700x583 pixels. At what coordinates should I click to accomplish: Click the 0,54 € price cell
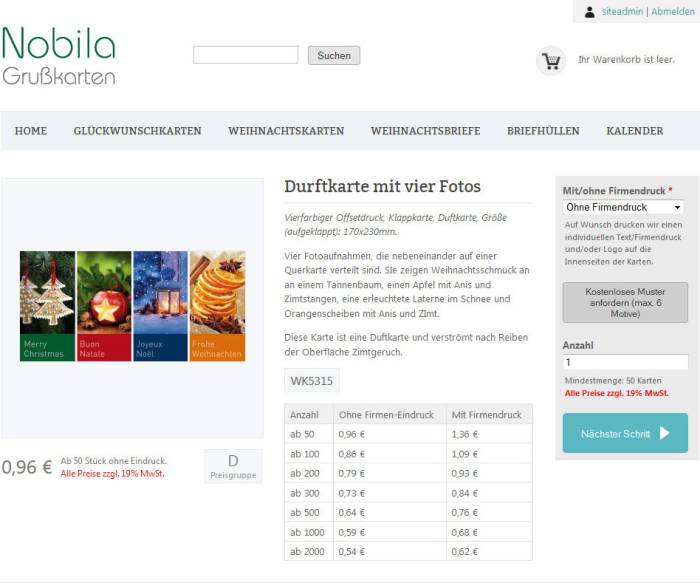(389, 551)
